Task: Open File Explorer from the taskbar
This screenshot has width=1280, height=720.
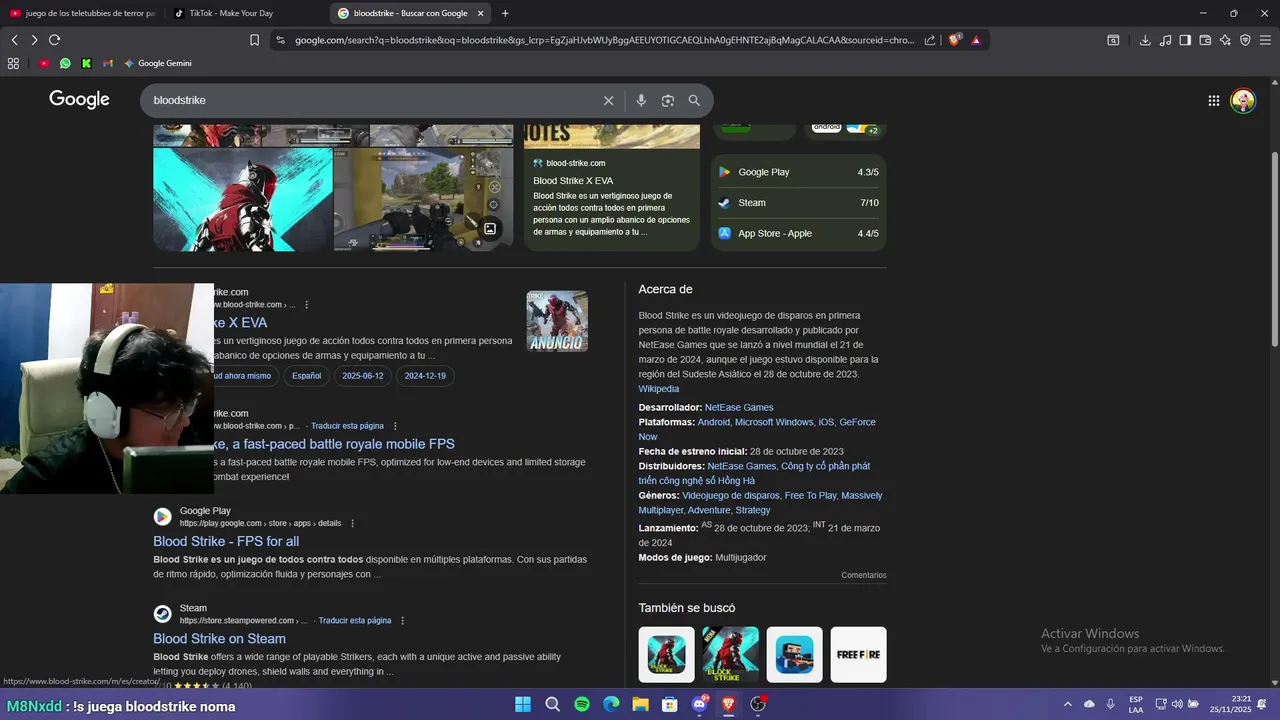Action: click(640, 704)
